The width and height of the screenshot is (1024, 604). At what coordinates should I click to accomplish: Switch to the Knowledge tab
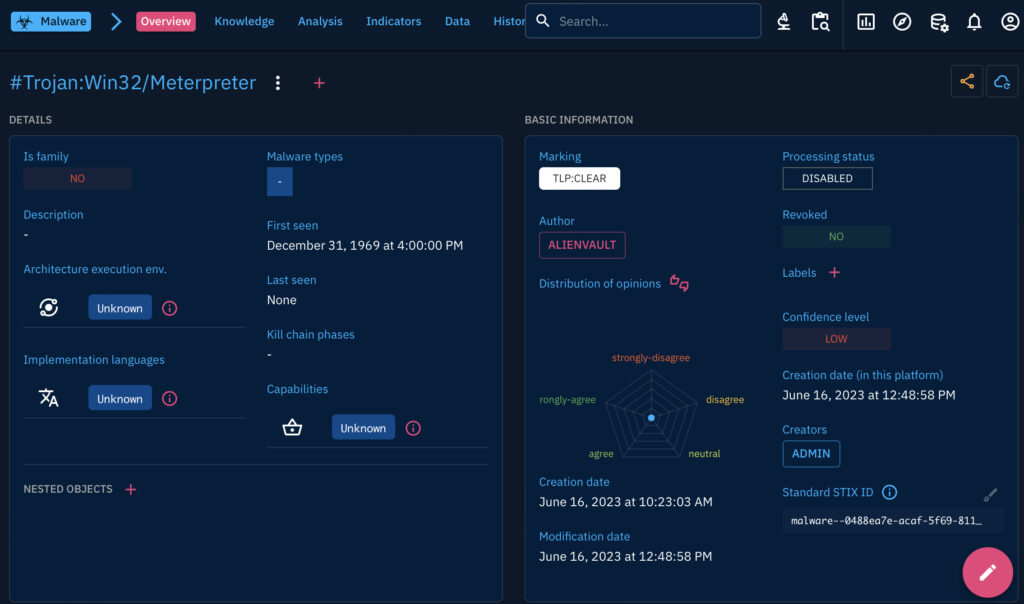(x=244, y=21)
